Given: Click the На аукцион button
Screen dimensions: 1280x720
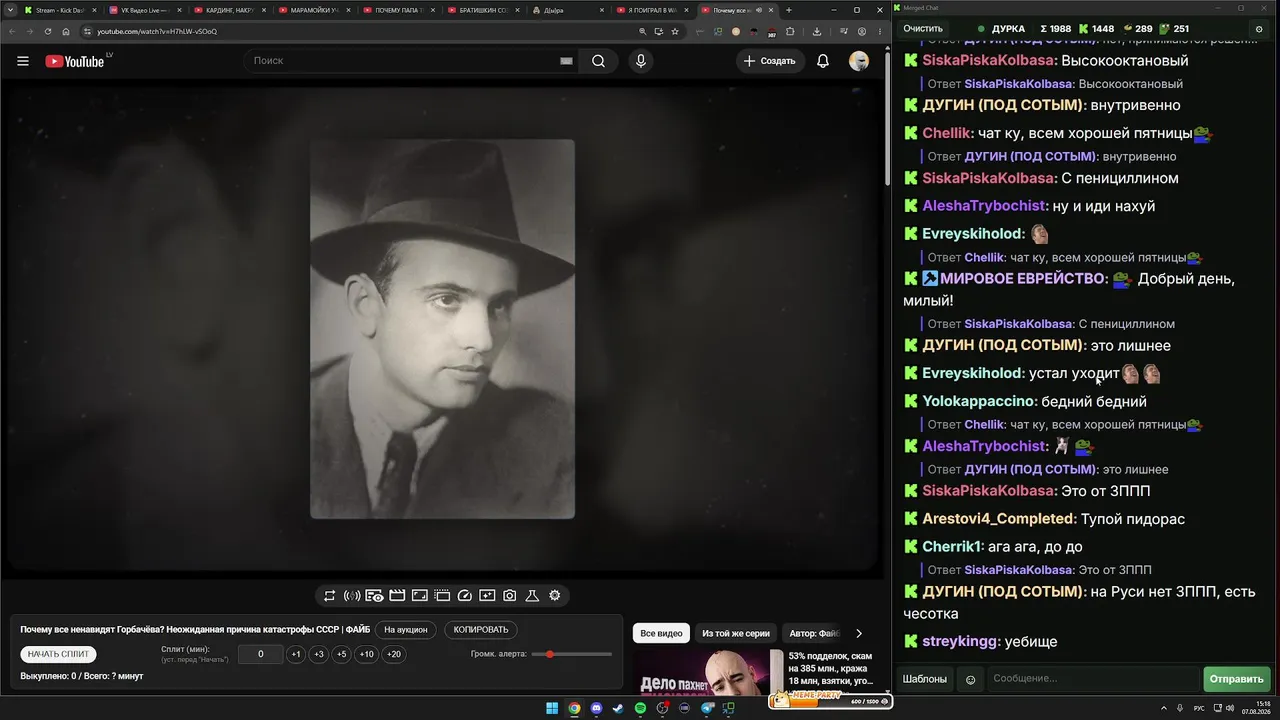Looking at the screenshot, I should coord(406,630).
